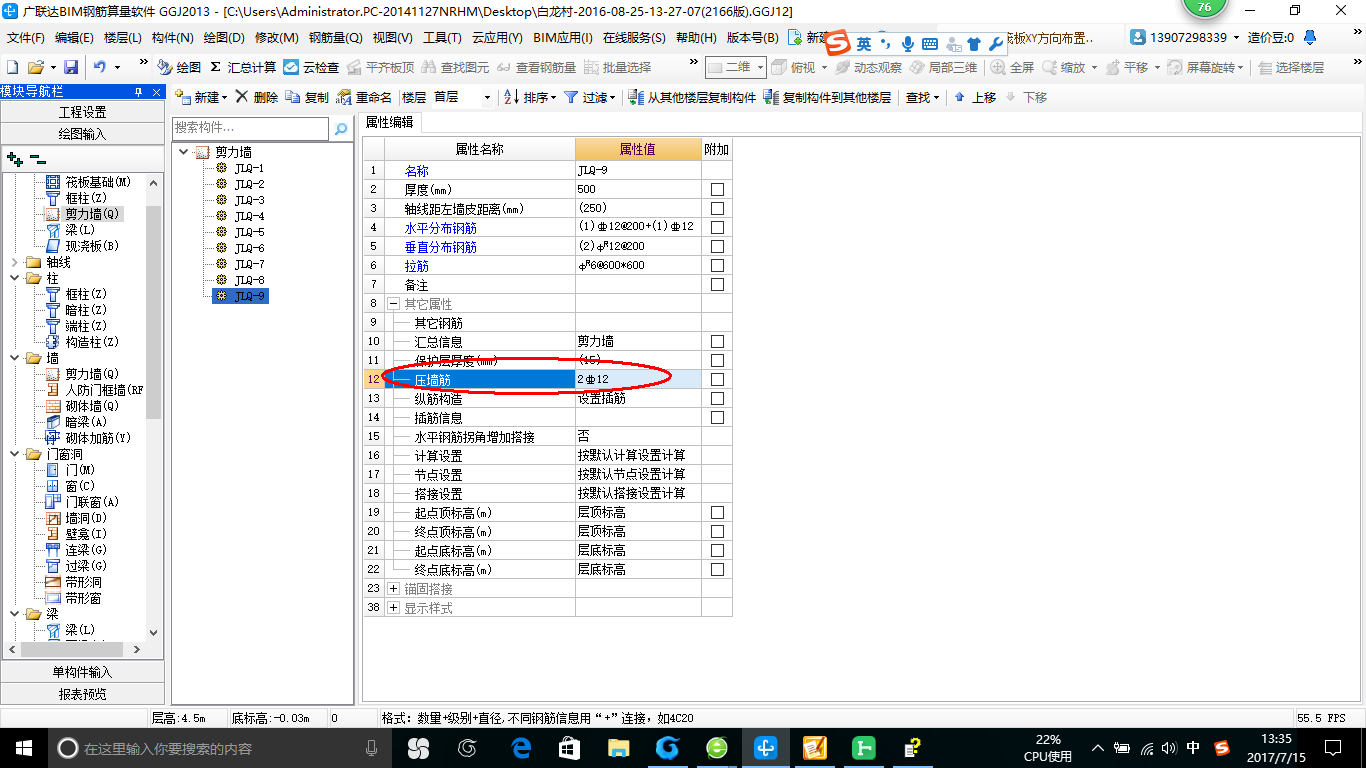Click 重命名 rename component
This screenshot has width=1366, height=768.
[365, 97]
